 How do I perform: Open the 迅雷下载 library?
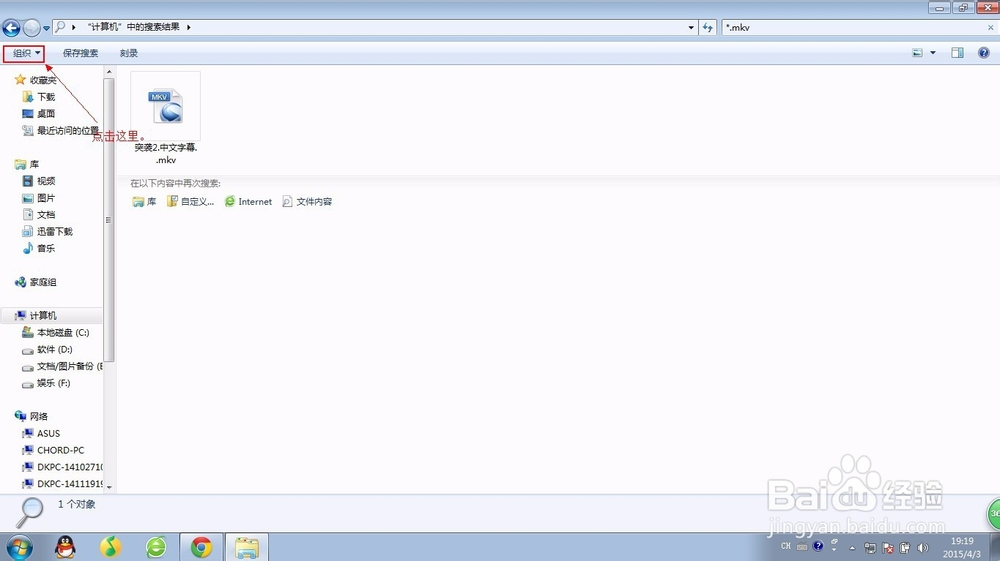(48, 231)
